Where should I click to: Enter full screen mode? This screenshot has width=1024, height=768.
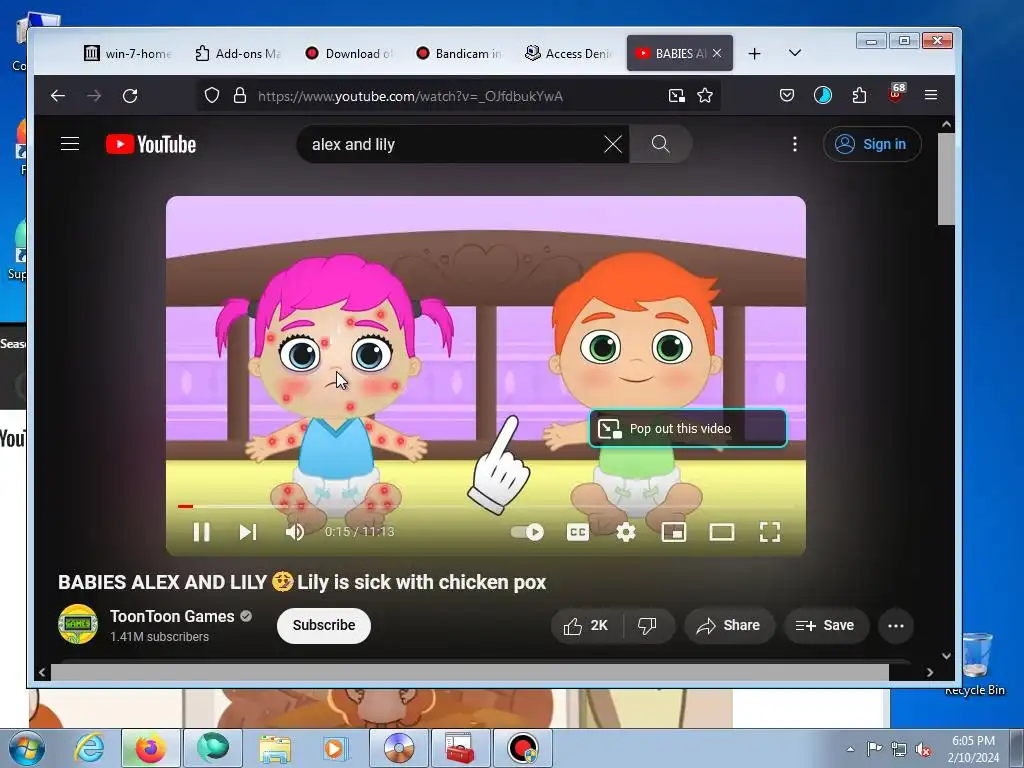[770, 532]
